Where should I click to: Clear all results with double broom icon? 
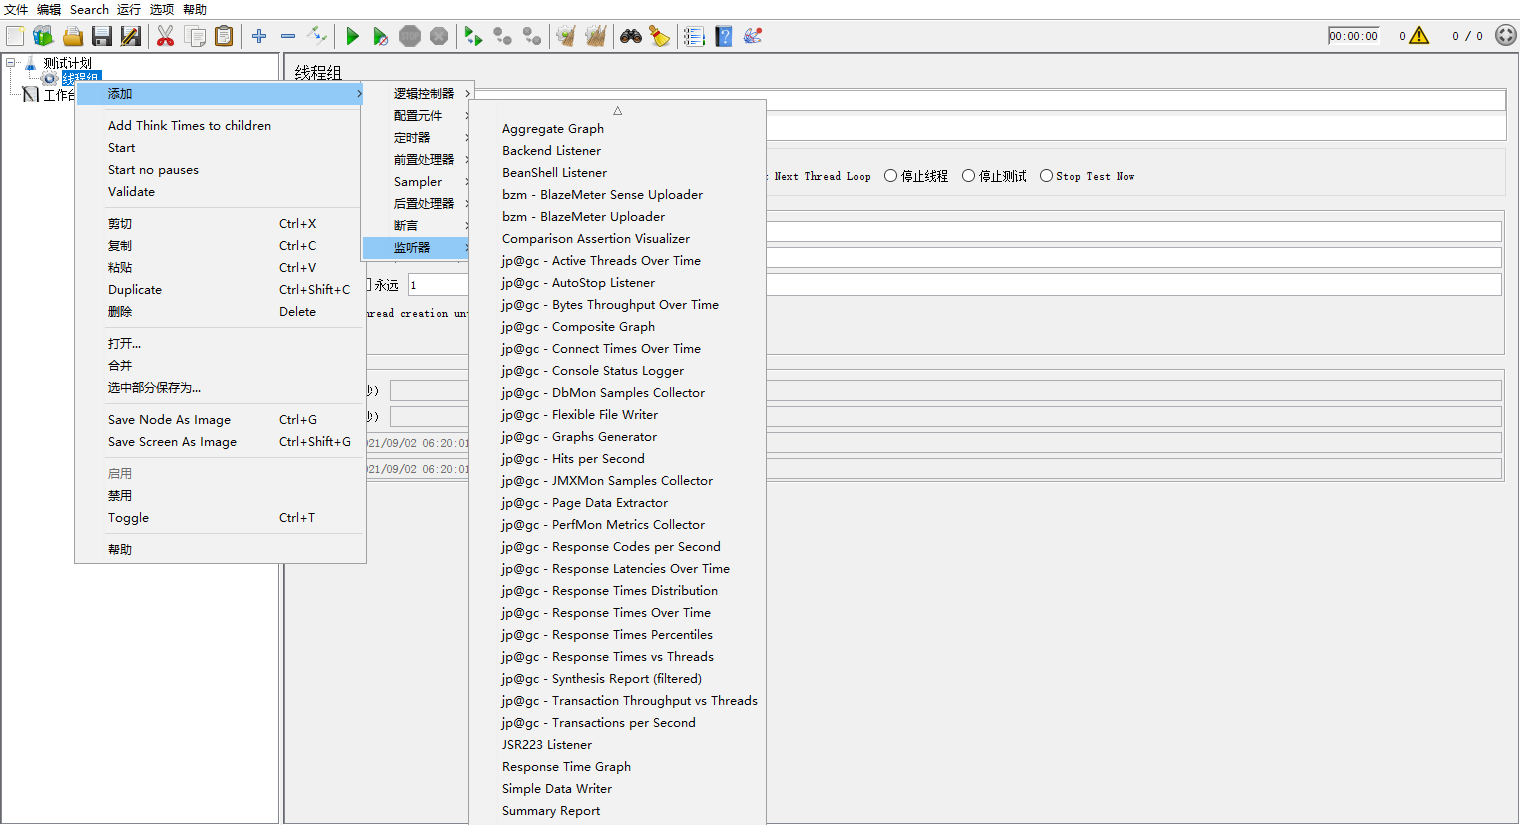pyautogui.click(x=596, y=36)
